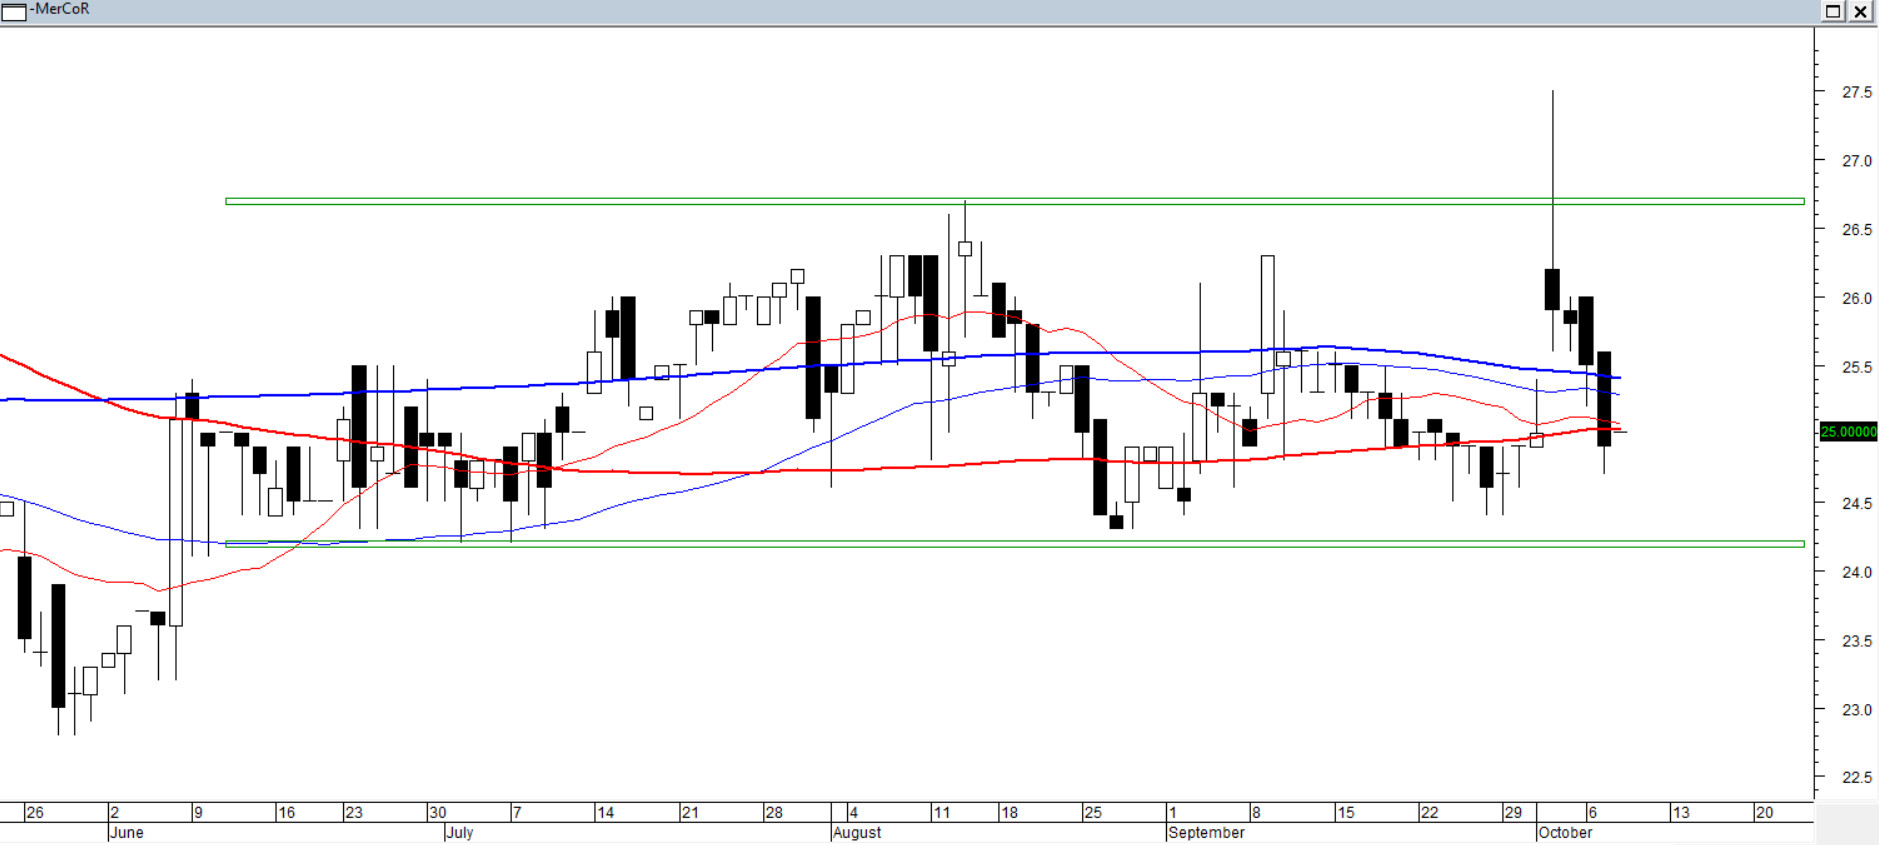Click the 27.5 price axis label
The height and width of the screenshot is (845, 1879).
pos(1857,92)
